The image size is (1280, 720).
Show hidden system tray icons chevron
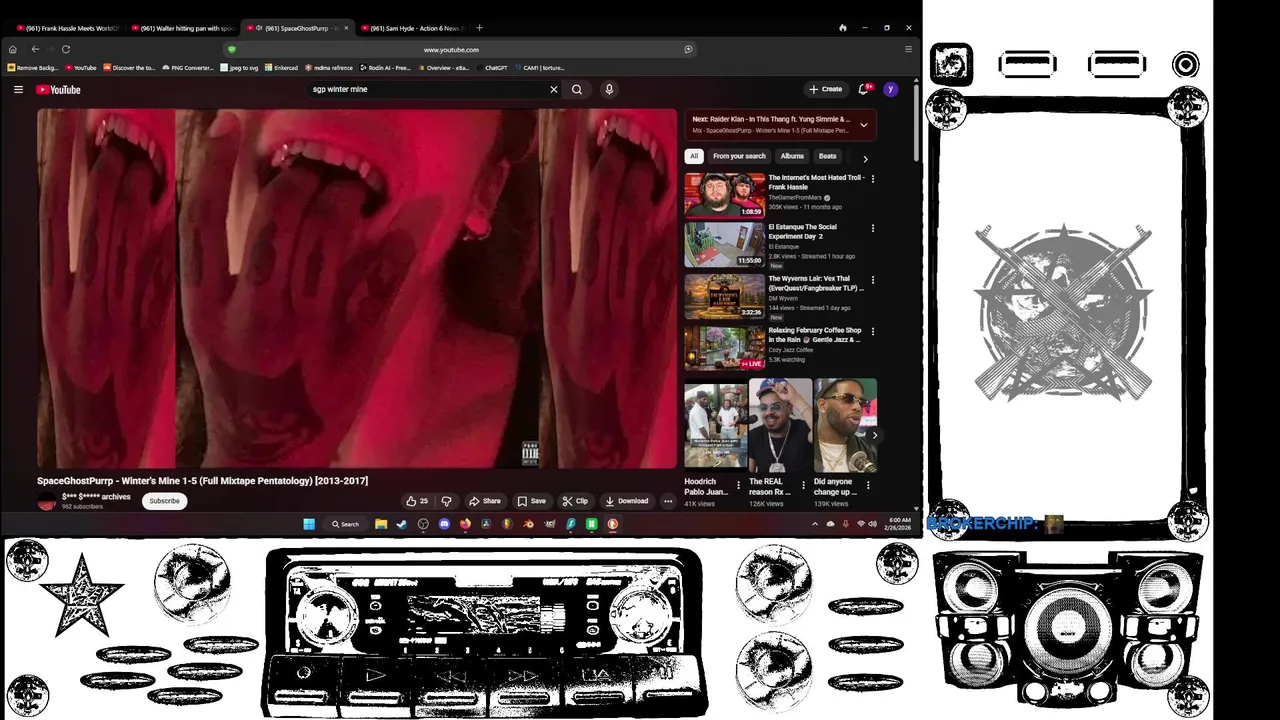[x=817, y=524]
